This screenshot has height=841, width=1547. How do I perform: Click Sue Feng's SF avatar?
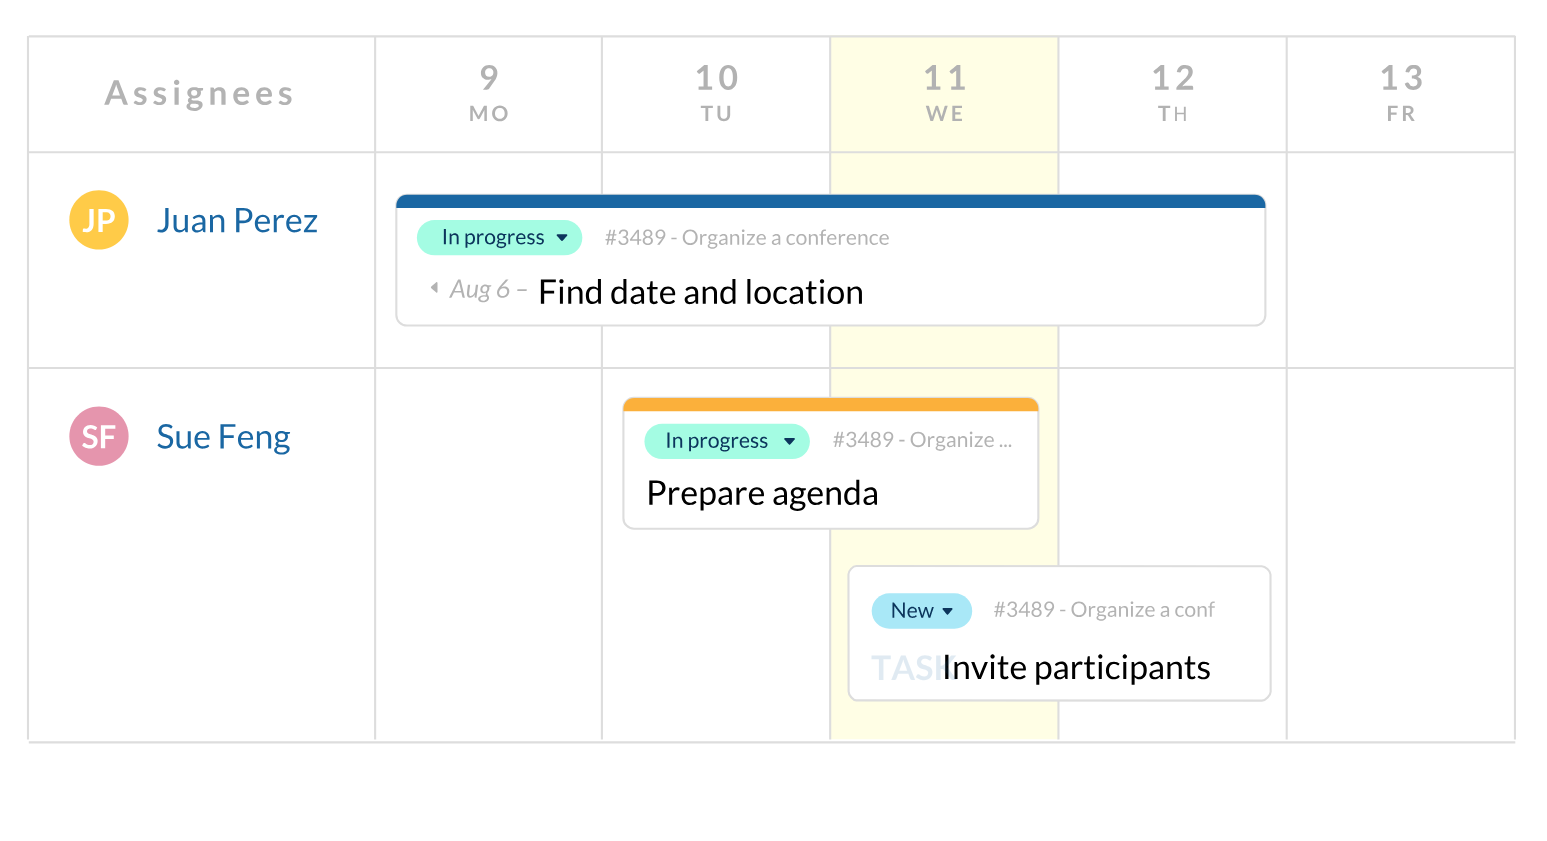tap(99, 436)
